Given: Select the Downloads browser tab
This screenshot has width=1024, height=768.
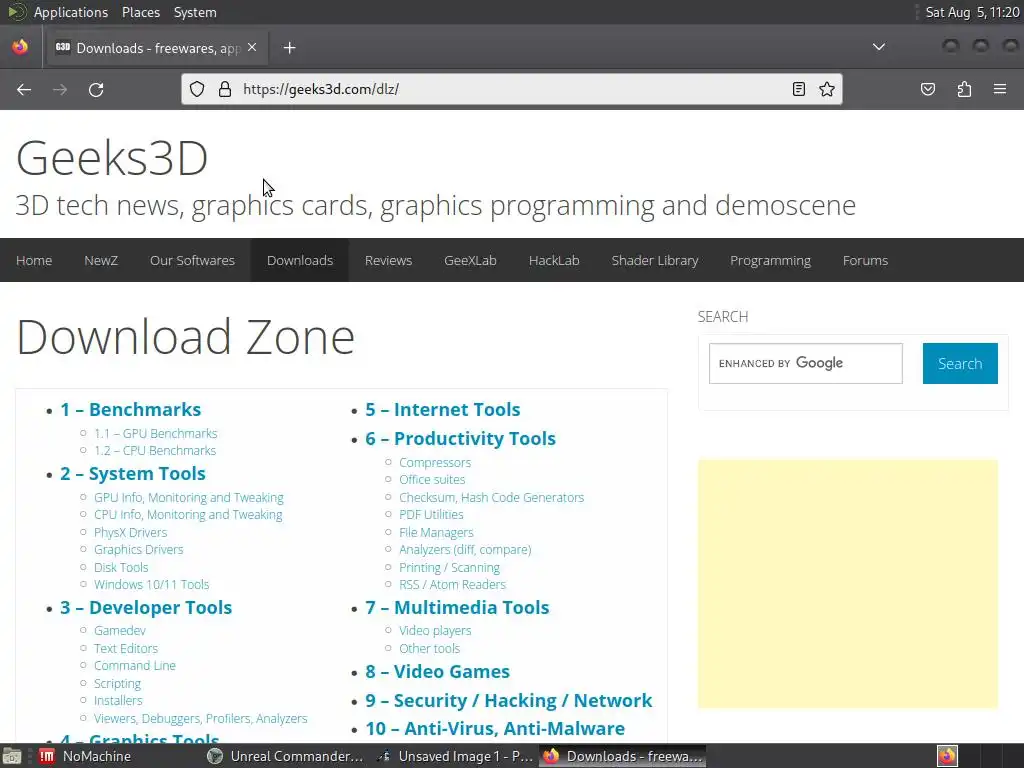Looking at the screenshot, I should pos(157,48).
